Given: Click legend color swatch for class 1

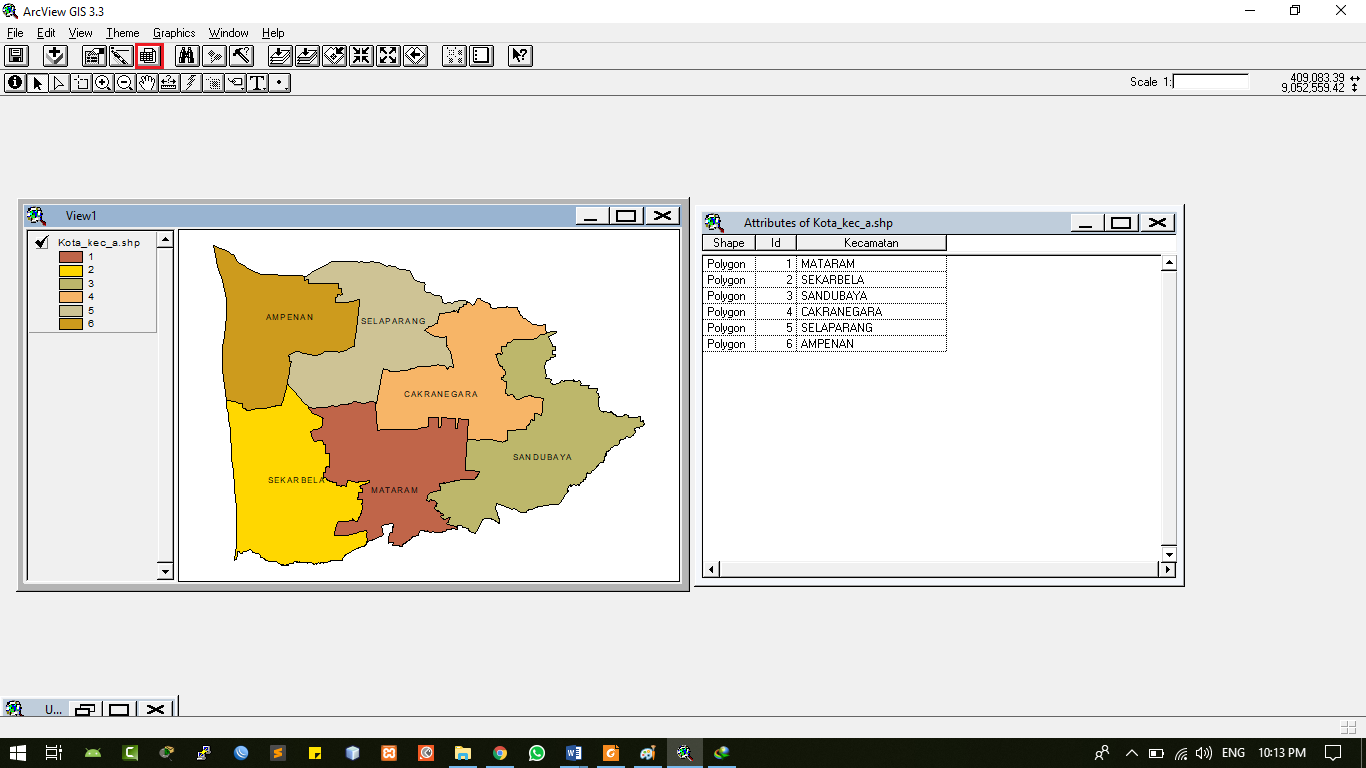Looking at the screenshot, I should tap(70, 256).
